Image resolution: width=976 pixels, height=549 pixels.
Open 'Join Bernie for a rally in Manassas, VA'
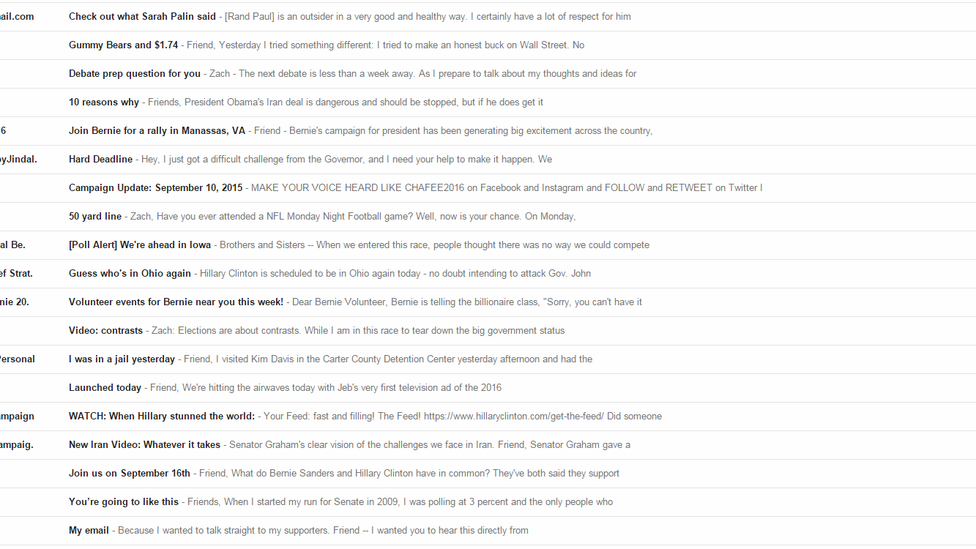(x=488, y=131)
